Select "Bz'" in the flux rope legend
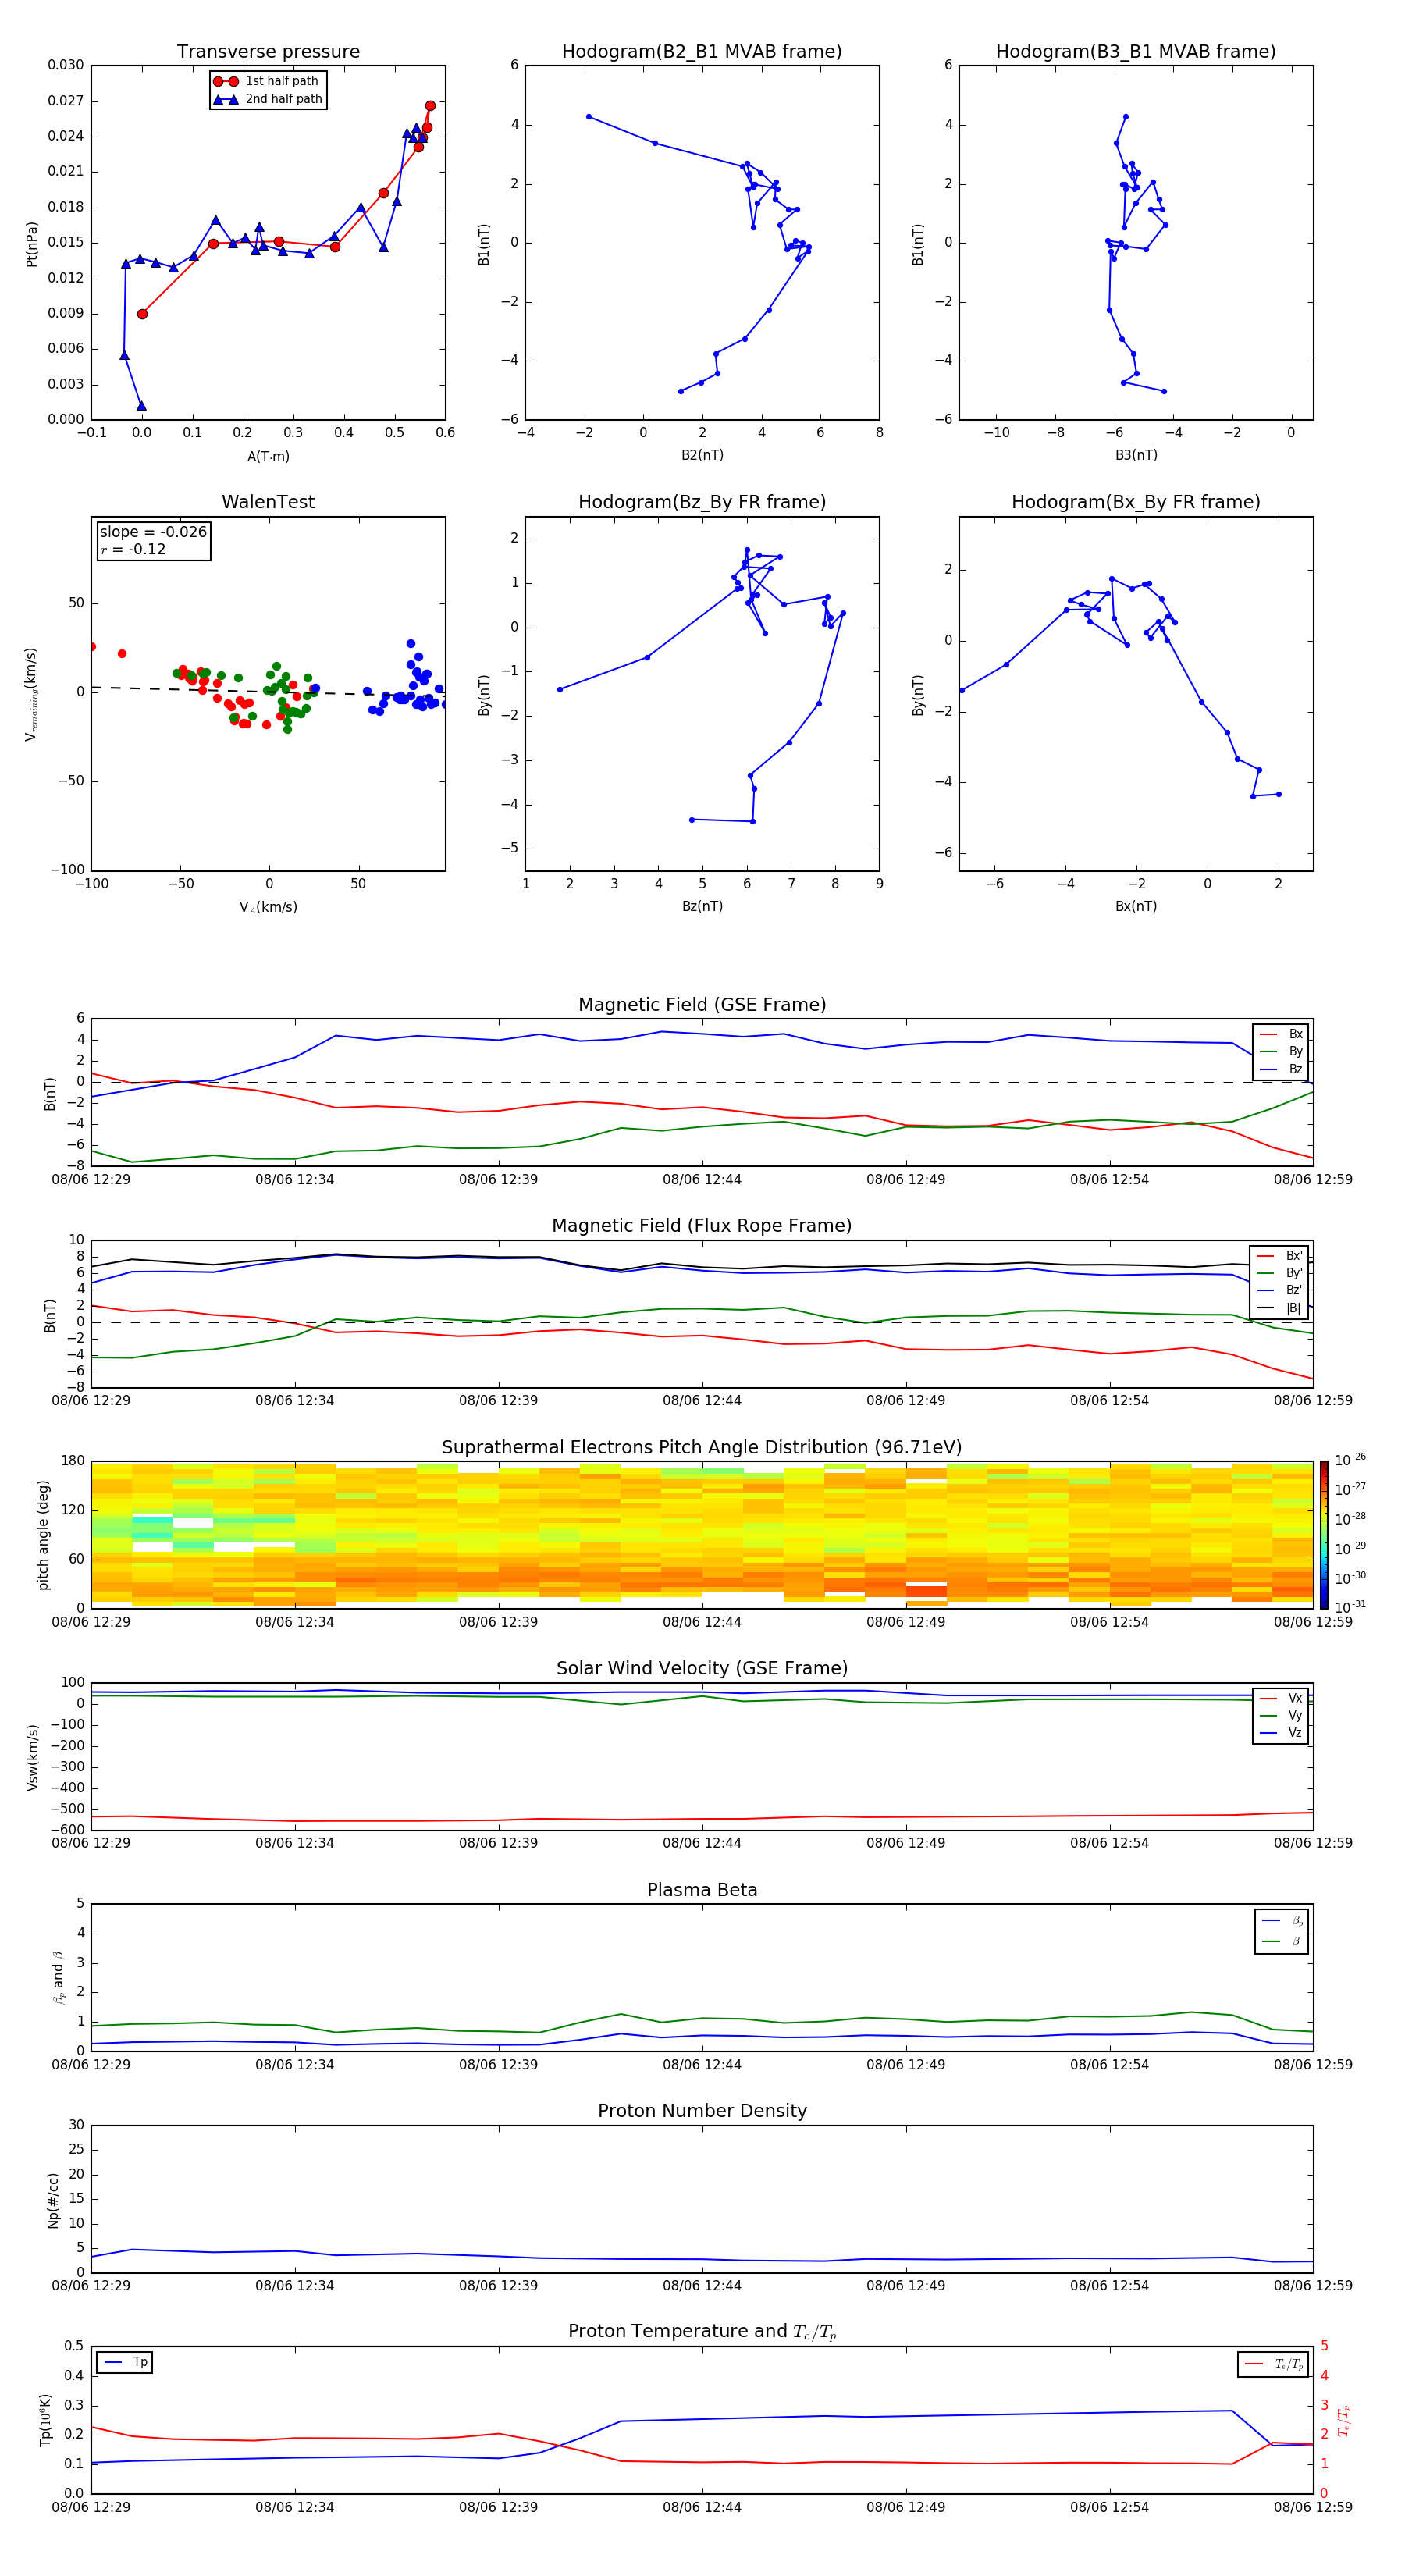 coord(1280,1290)
